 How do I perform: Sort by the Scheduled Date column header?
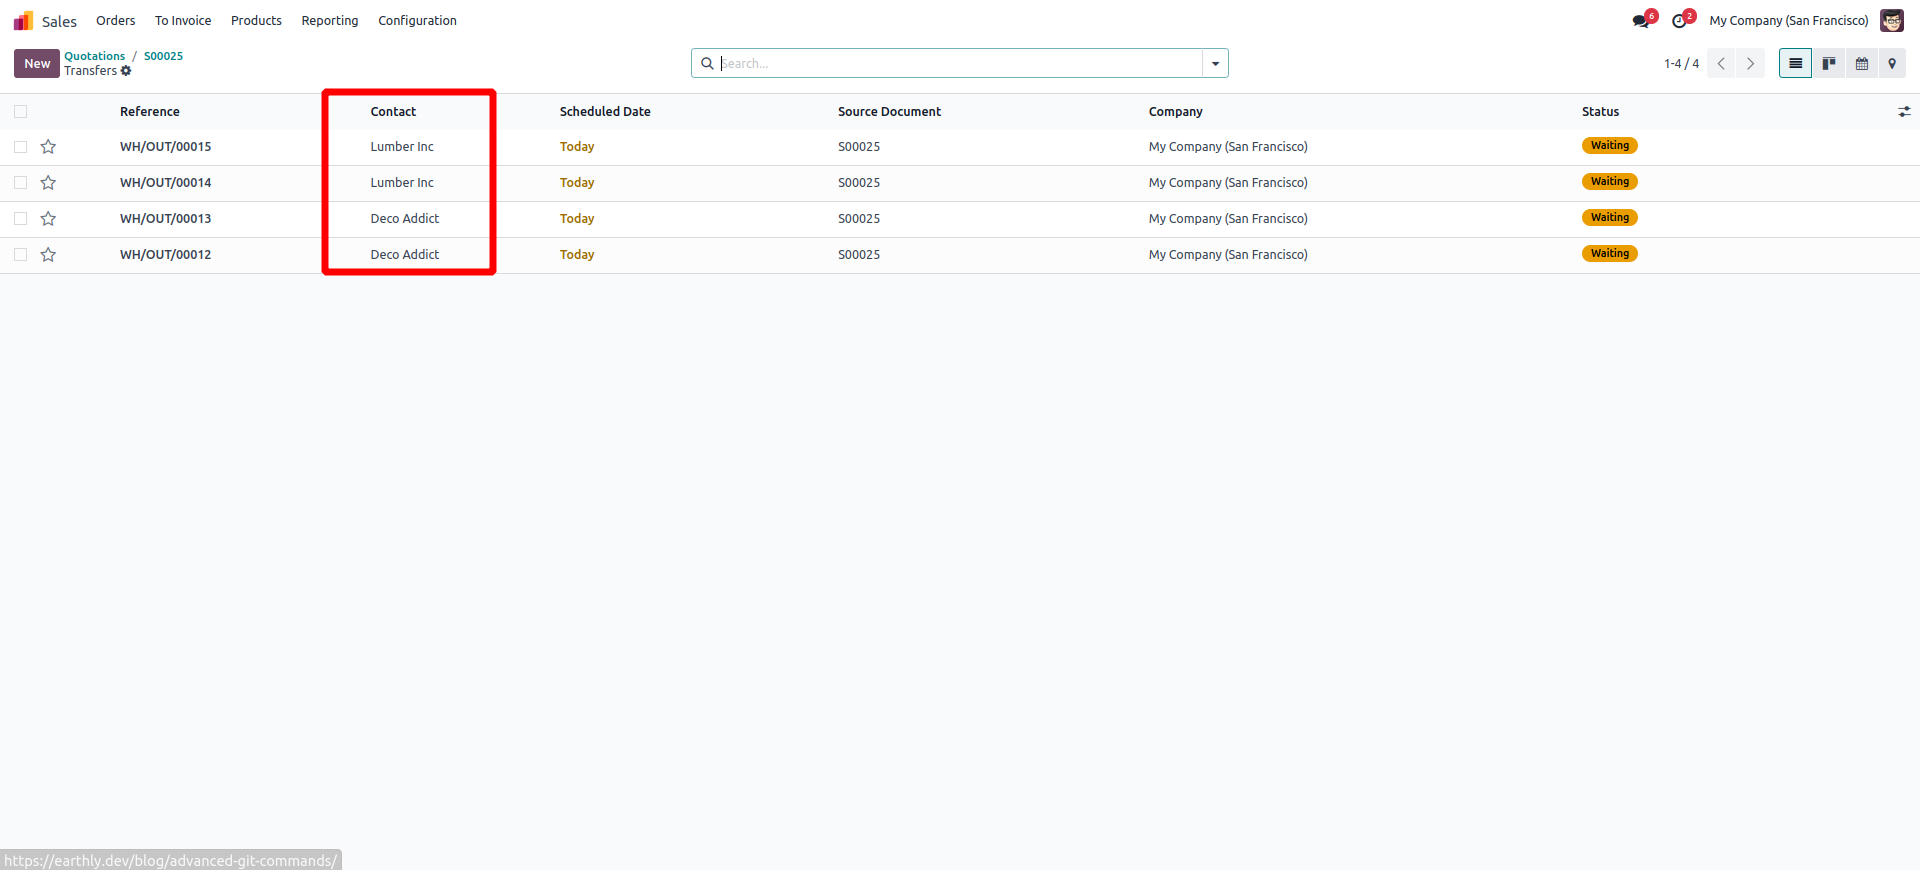coord(605,112)
